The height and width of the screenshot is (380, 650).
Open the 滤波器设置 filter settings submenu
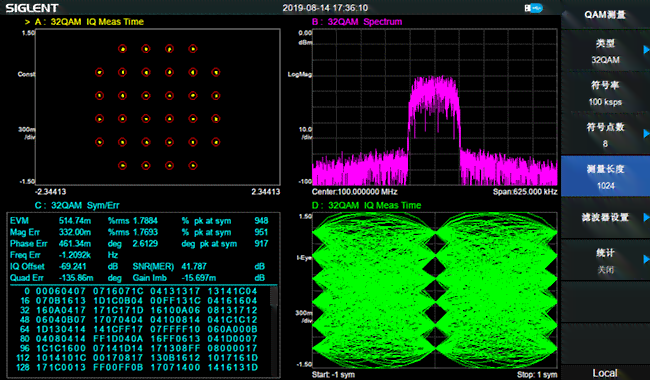pos(605,218)
